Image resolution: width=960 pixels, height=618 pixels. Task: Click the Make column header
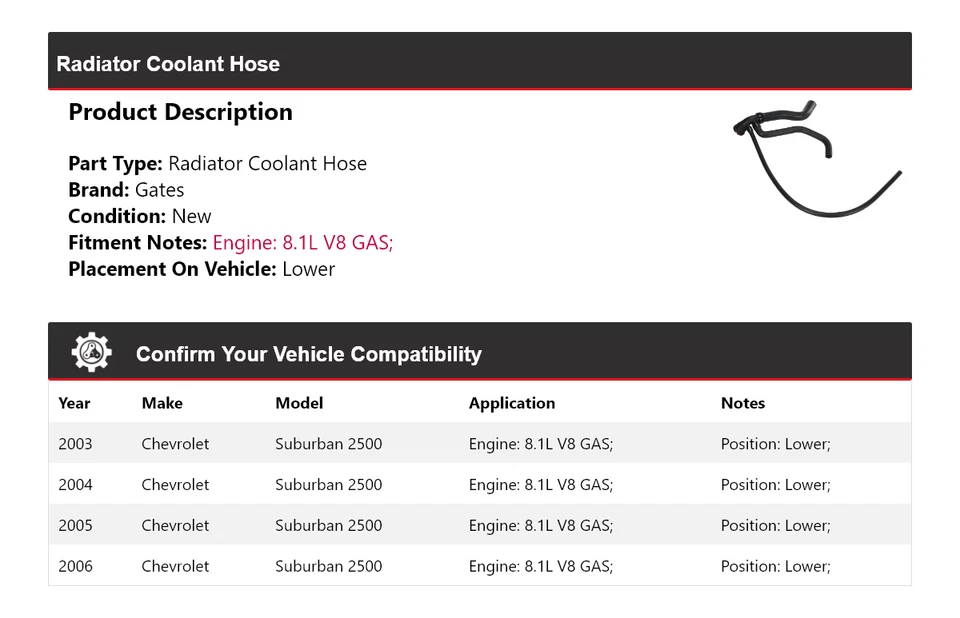coord(162,403)
